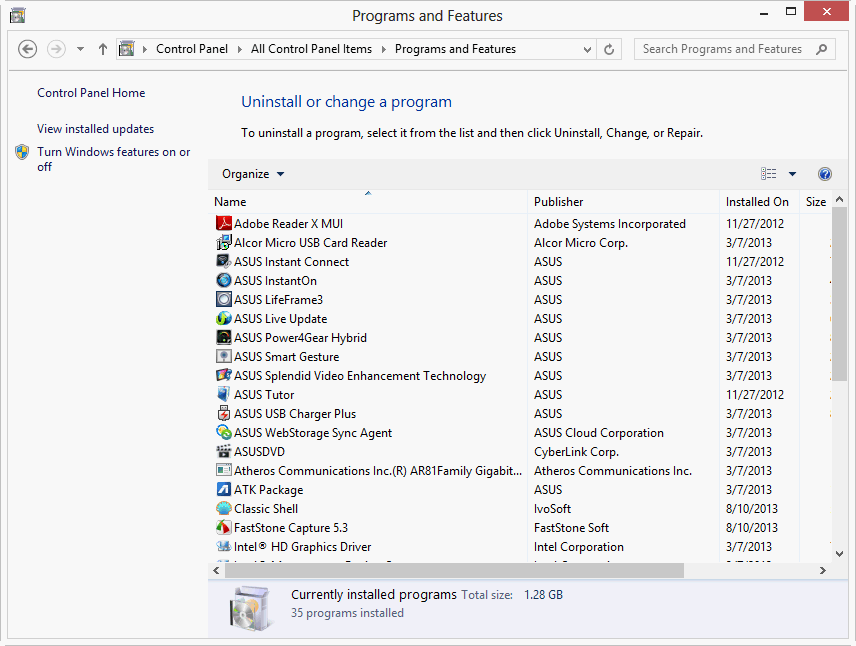Click the ASUS Splendid Video Enhancement icon
Viewport: 856px width, 646px height.
224,376
